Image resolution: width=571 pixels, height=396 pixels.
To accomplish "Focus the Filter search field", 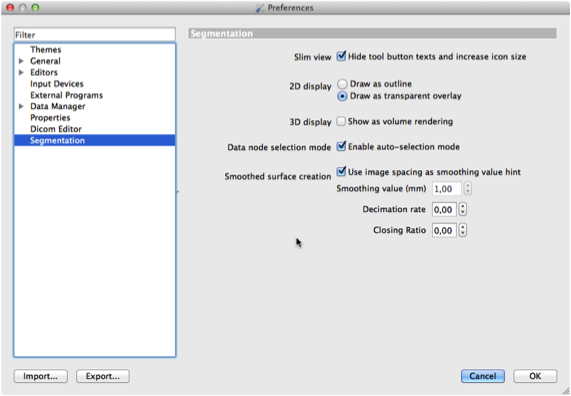I will tap(95, 35).
